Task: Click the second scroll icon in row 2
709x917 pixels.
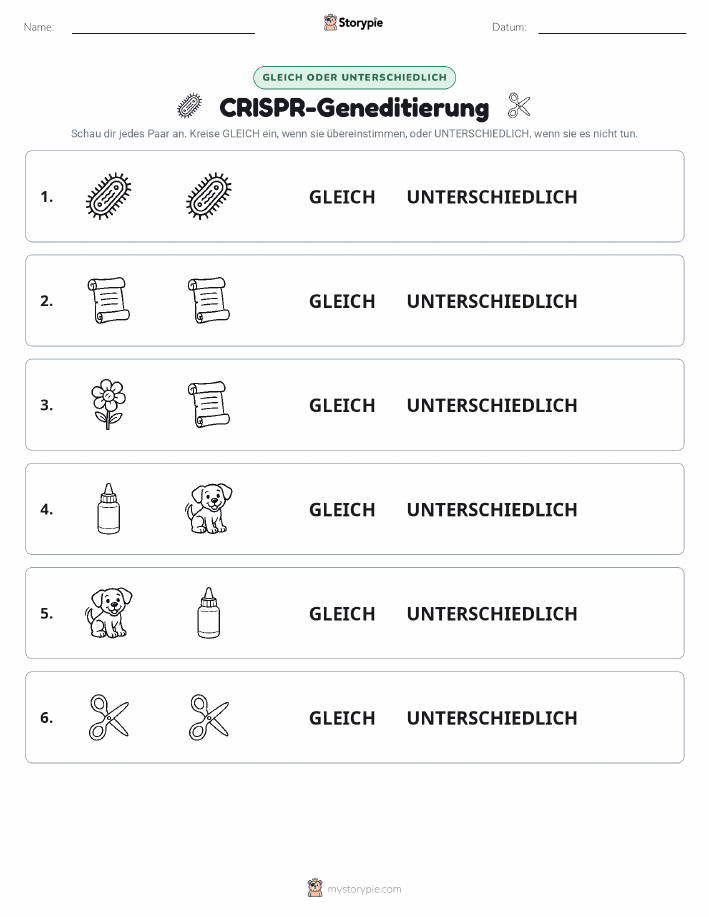Action: tap(209, 301)
